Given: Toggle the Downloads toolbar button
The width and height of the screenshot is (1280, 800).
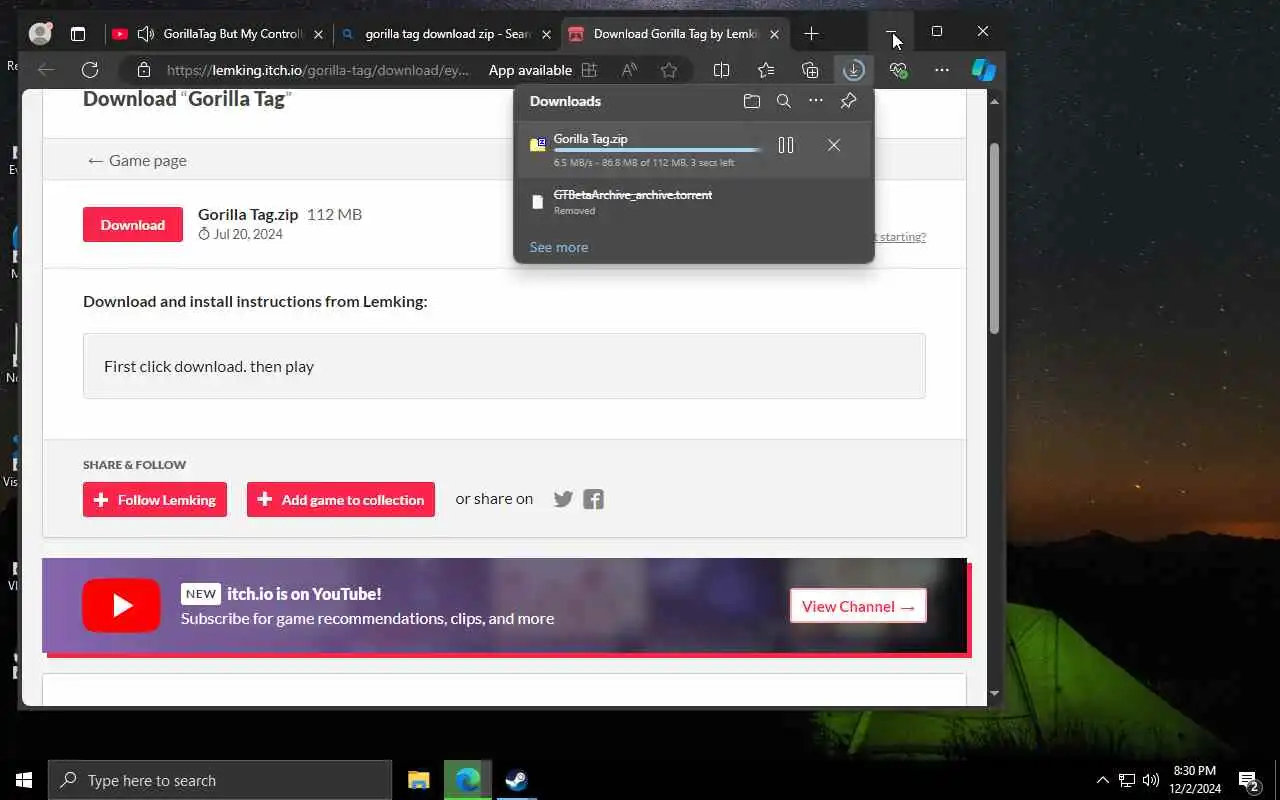Looking at the screenshot, I should (x=853, y=70).
